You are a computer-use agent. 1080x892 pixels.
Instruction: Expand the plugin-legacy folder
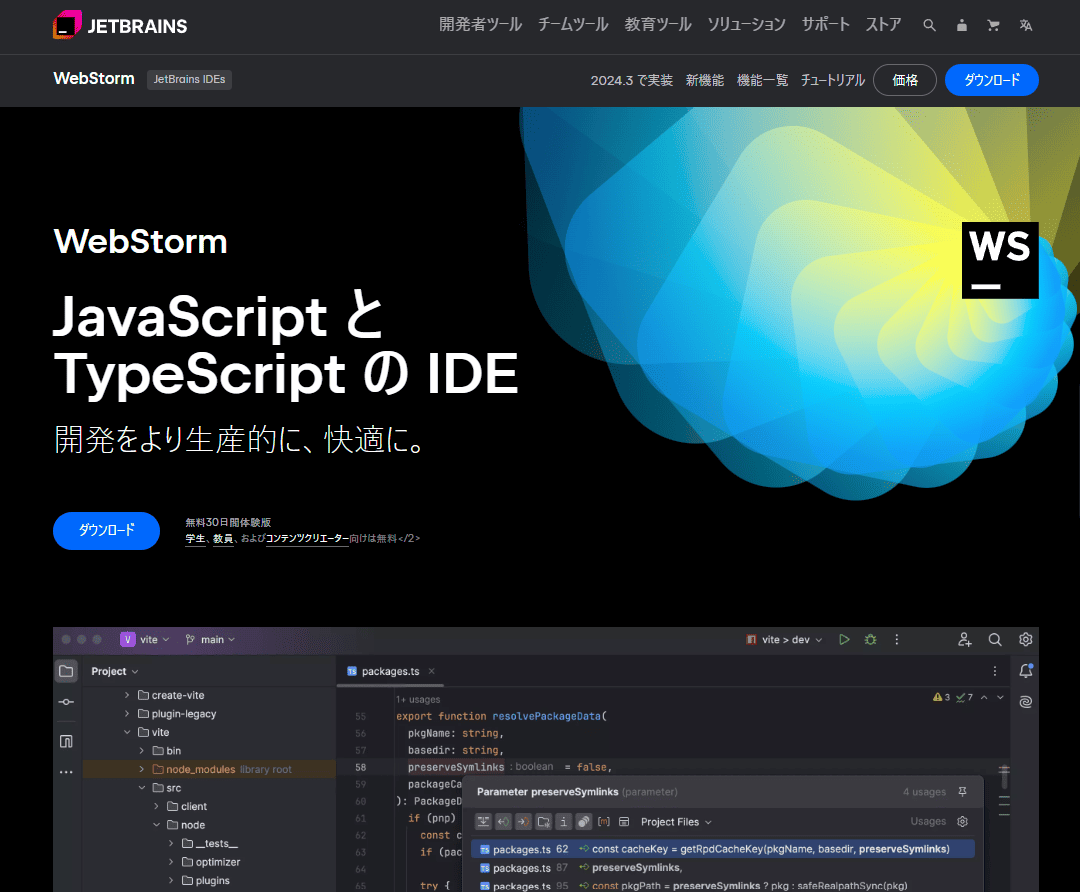pyautogui.click(x=127, y=714)
